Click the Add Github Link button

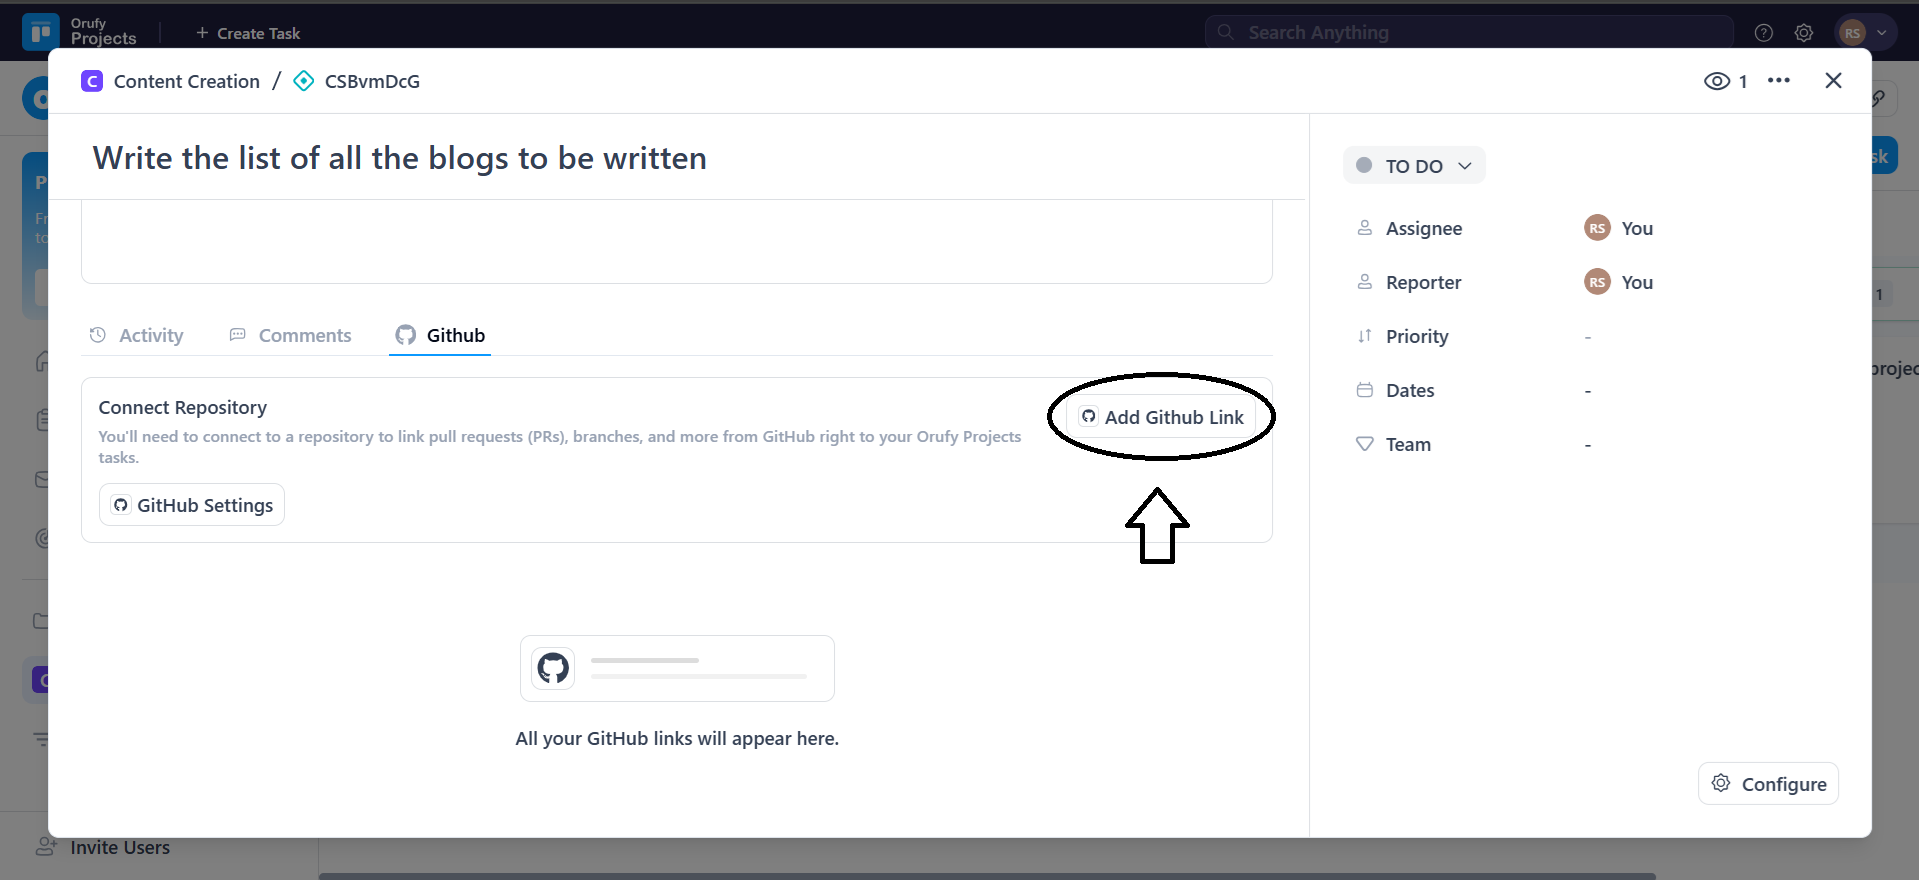click(x=1162, y=417)
